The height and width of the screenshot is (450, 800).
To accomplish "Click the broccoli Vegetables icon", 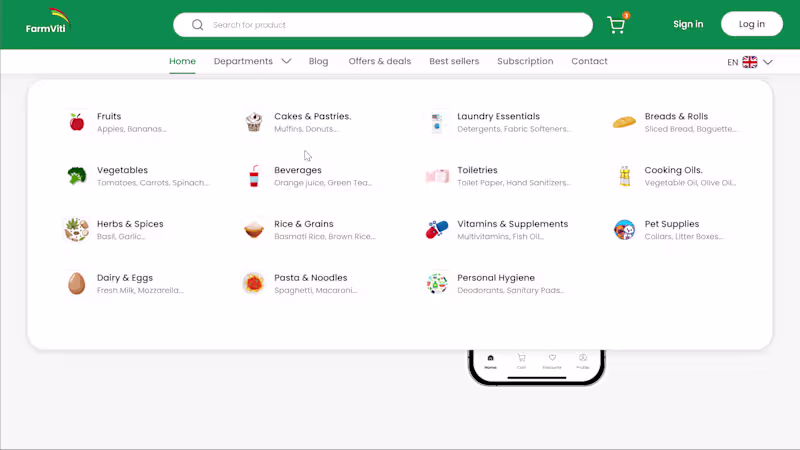I will pyautogui.click(x=77, y=176).
